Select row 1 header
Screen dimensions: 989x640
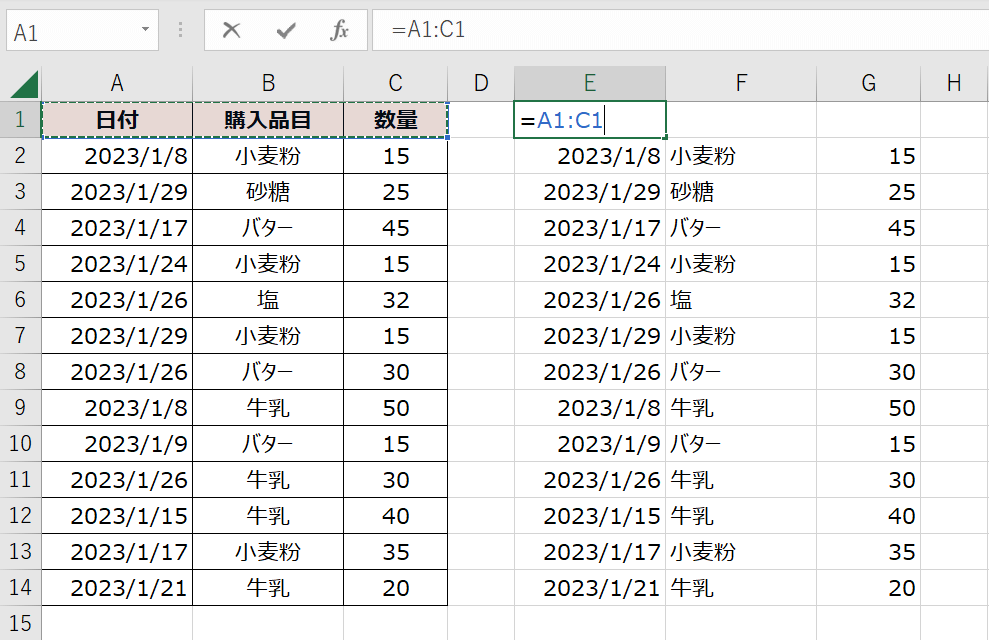pyautogui.click(x=20, y=120)
